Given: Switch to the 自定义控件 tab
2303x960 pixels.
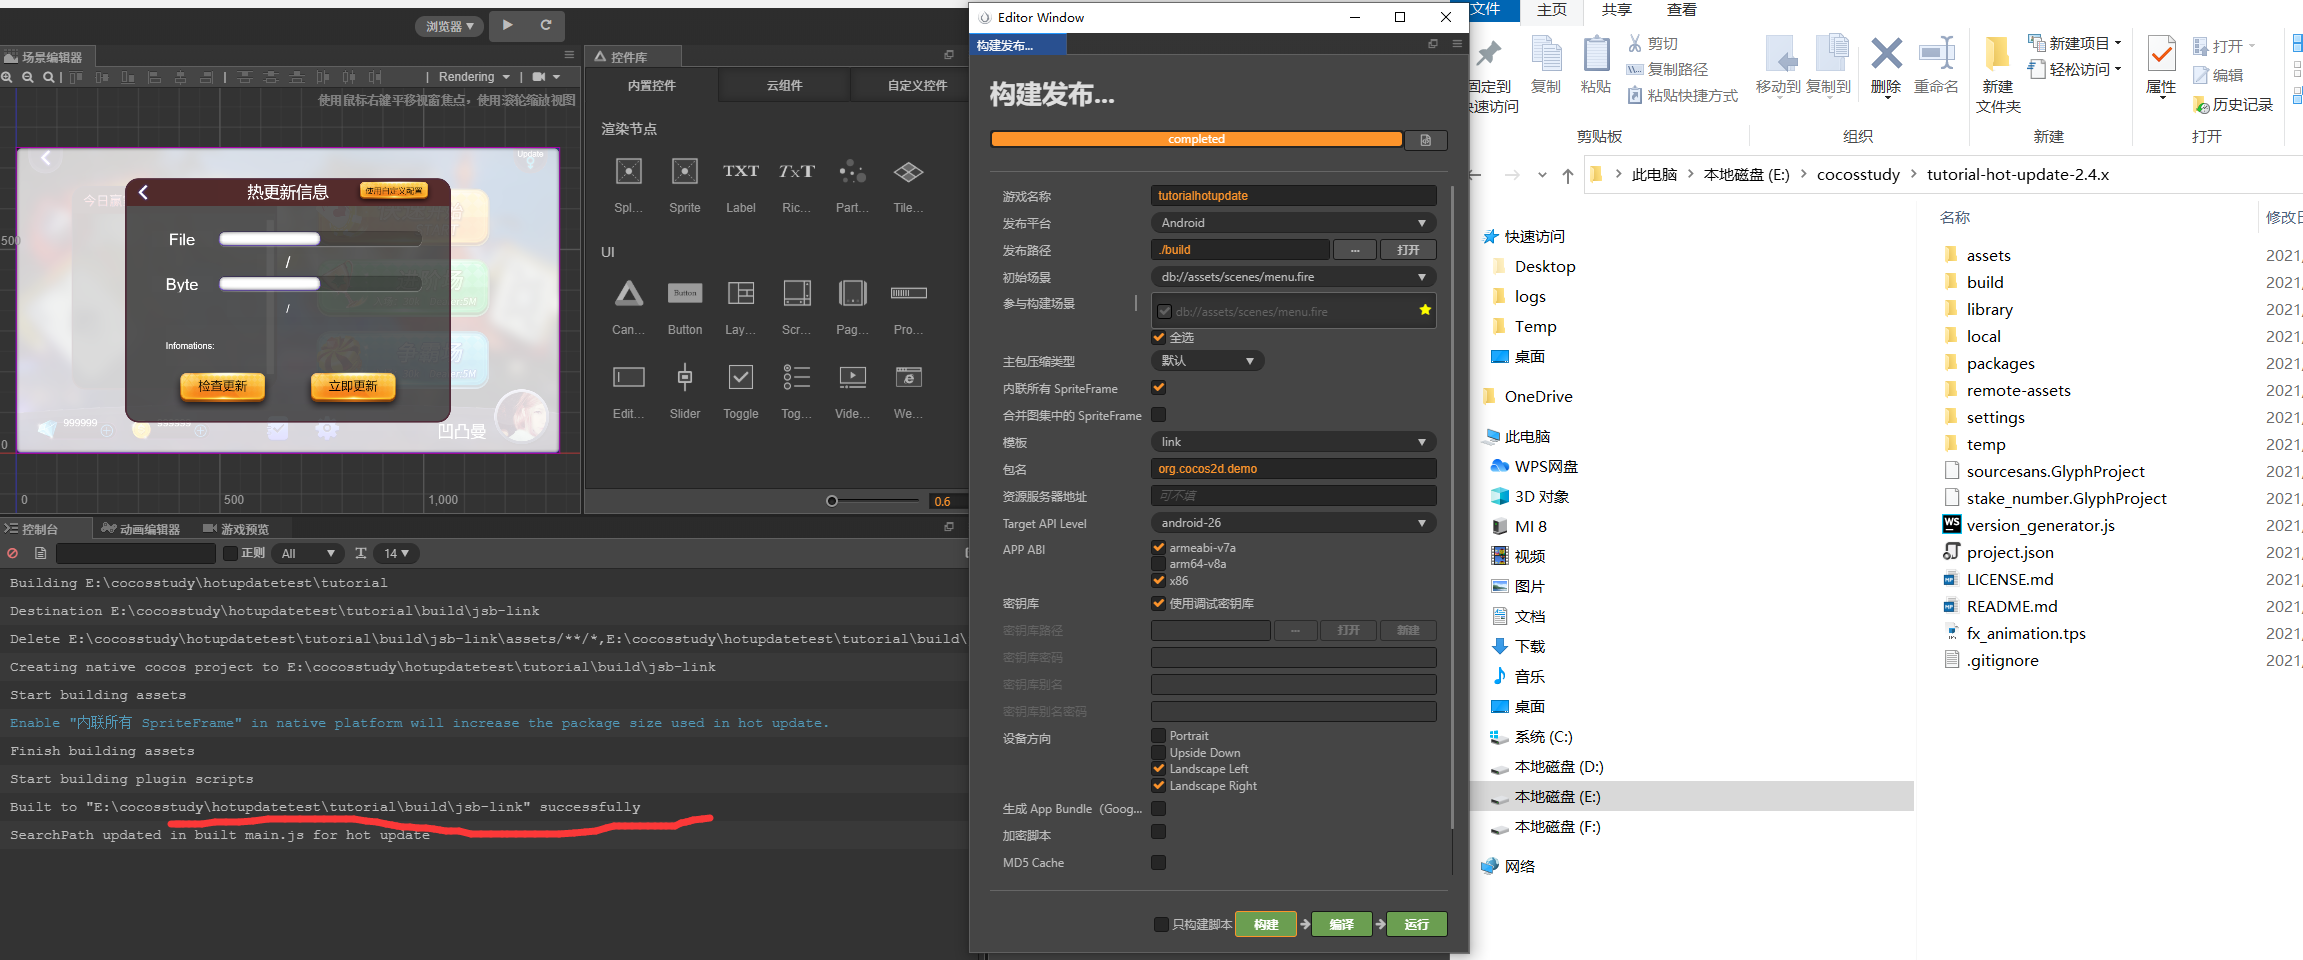Looking at the screenshot, I should (917, 86).
